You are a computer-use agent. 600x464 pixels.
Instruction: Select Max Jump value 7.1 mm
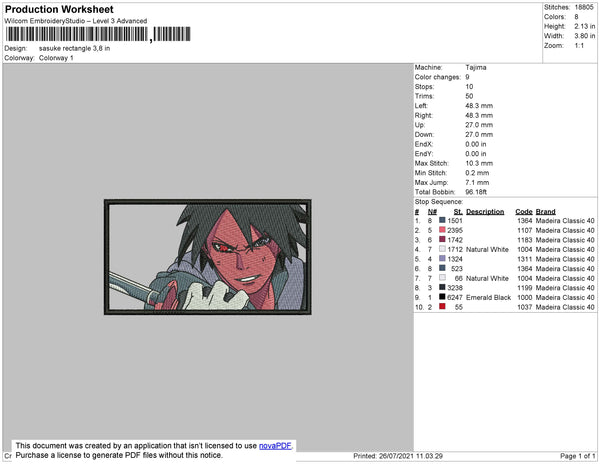tap(477, 182)
